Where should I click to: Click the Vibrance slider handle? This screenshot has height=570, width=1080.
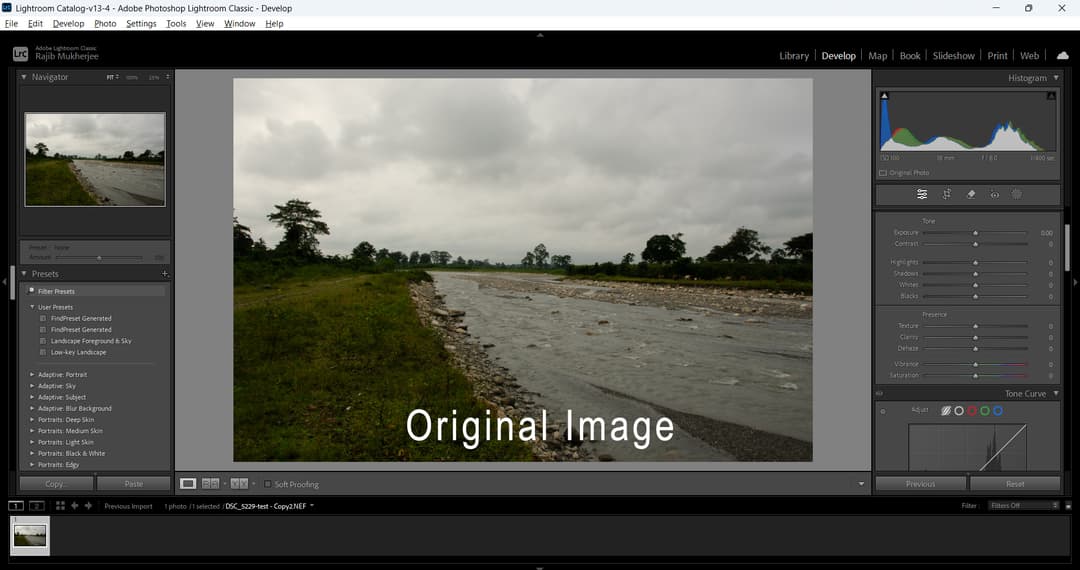[x=975, y=364]
